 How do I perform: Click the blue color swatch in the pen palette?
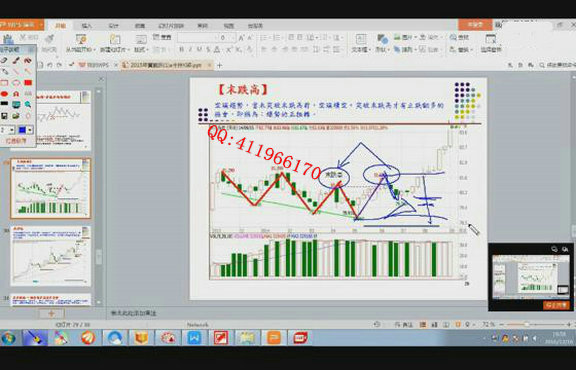22,130
